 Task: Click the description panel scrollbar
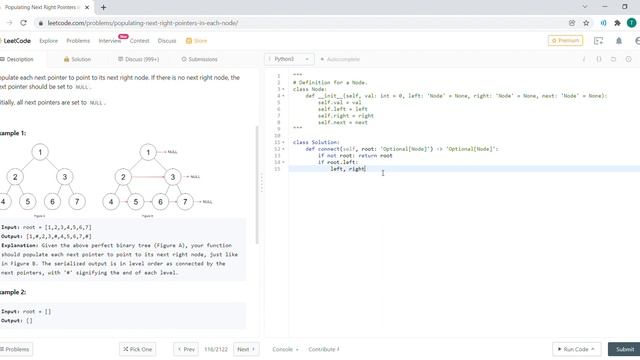pyautogui.click(x=257, y=185)
